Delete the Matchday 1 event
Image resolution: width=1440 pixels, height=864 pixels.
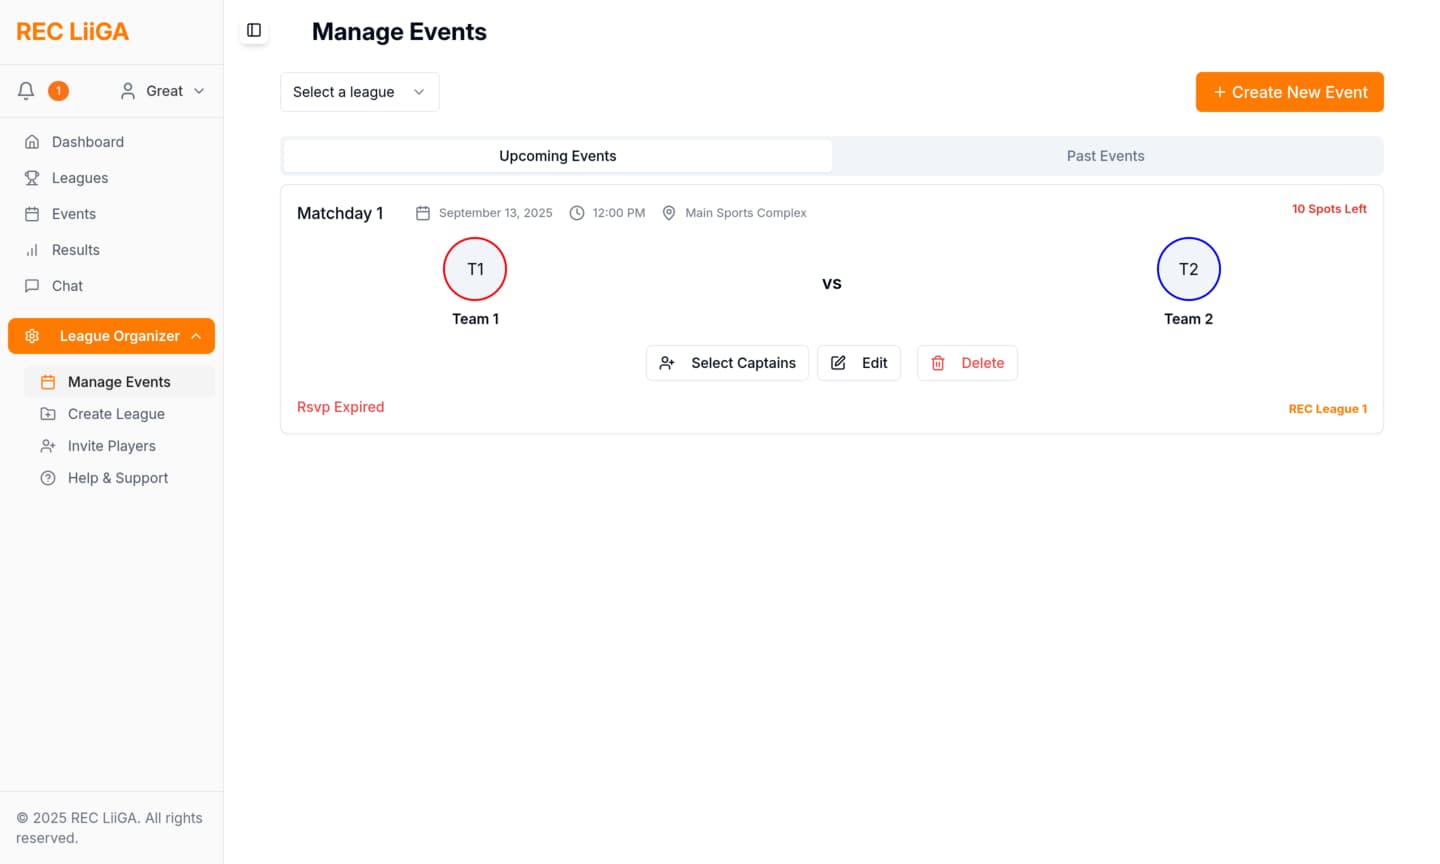pyautogui.click(x=967, y=363)
